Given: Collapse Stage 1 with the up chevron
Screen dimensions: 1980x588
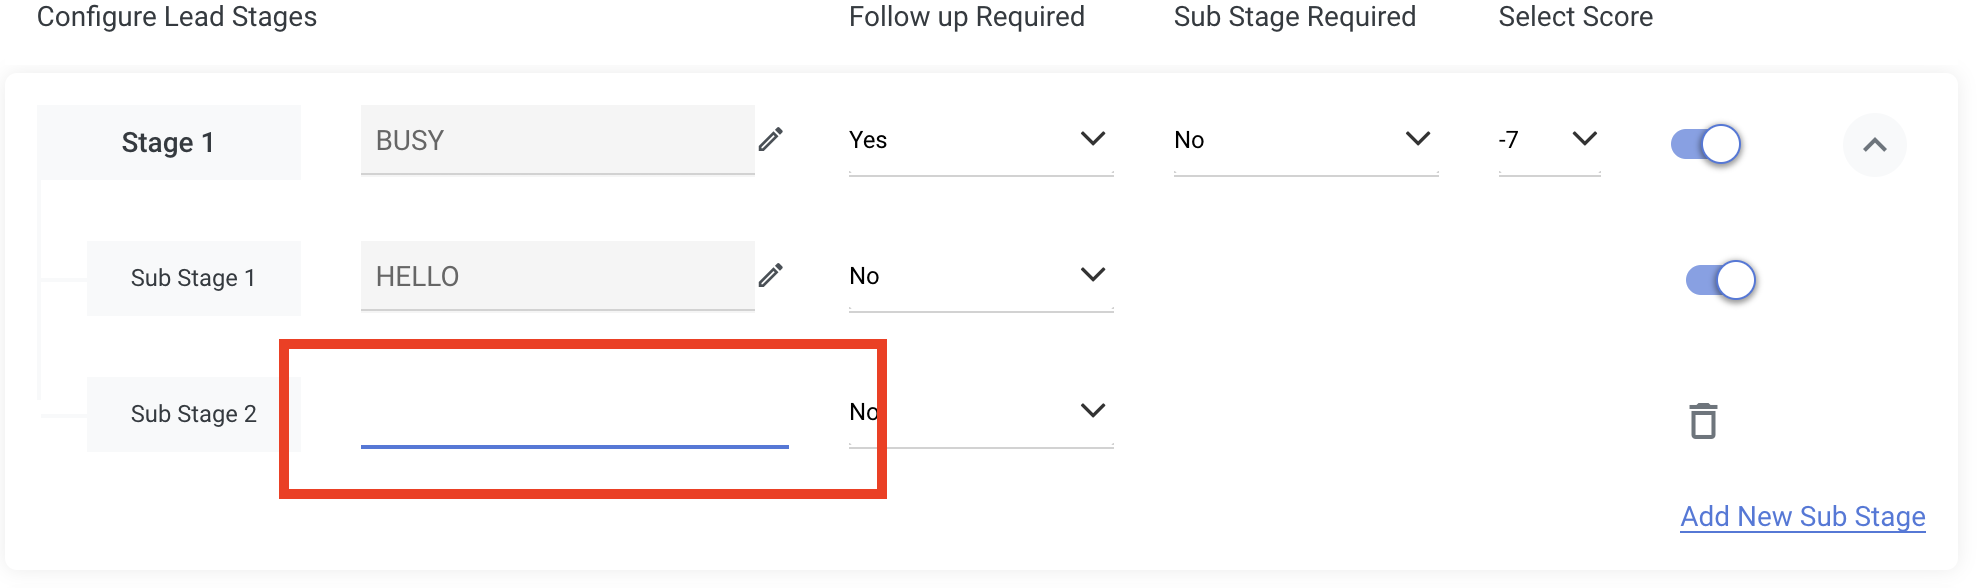Looking at the screenshot, I should (1875, 145).
